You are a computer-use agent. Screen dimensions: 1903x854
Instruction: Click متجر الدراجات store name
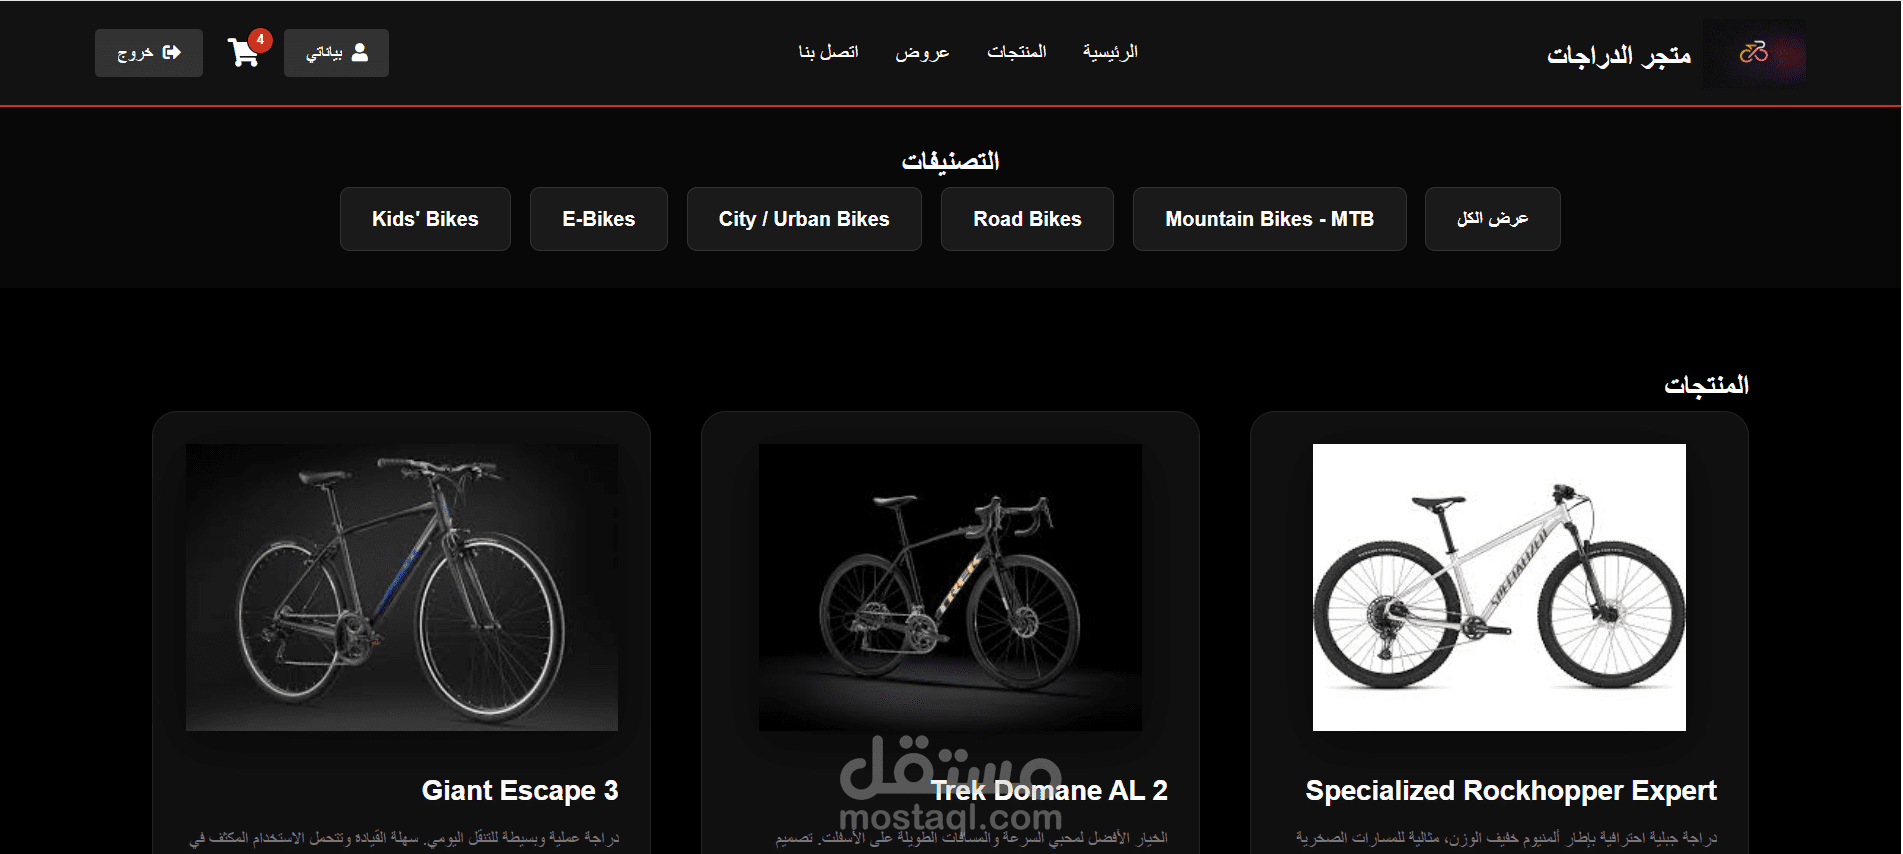click(1619, 55)
